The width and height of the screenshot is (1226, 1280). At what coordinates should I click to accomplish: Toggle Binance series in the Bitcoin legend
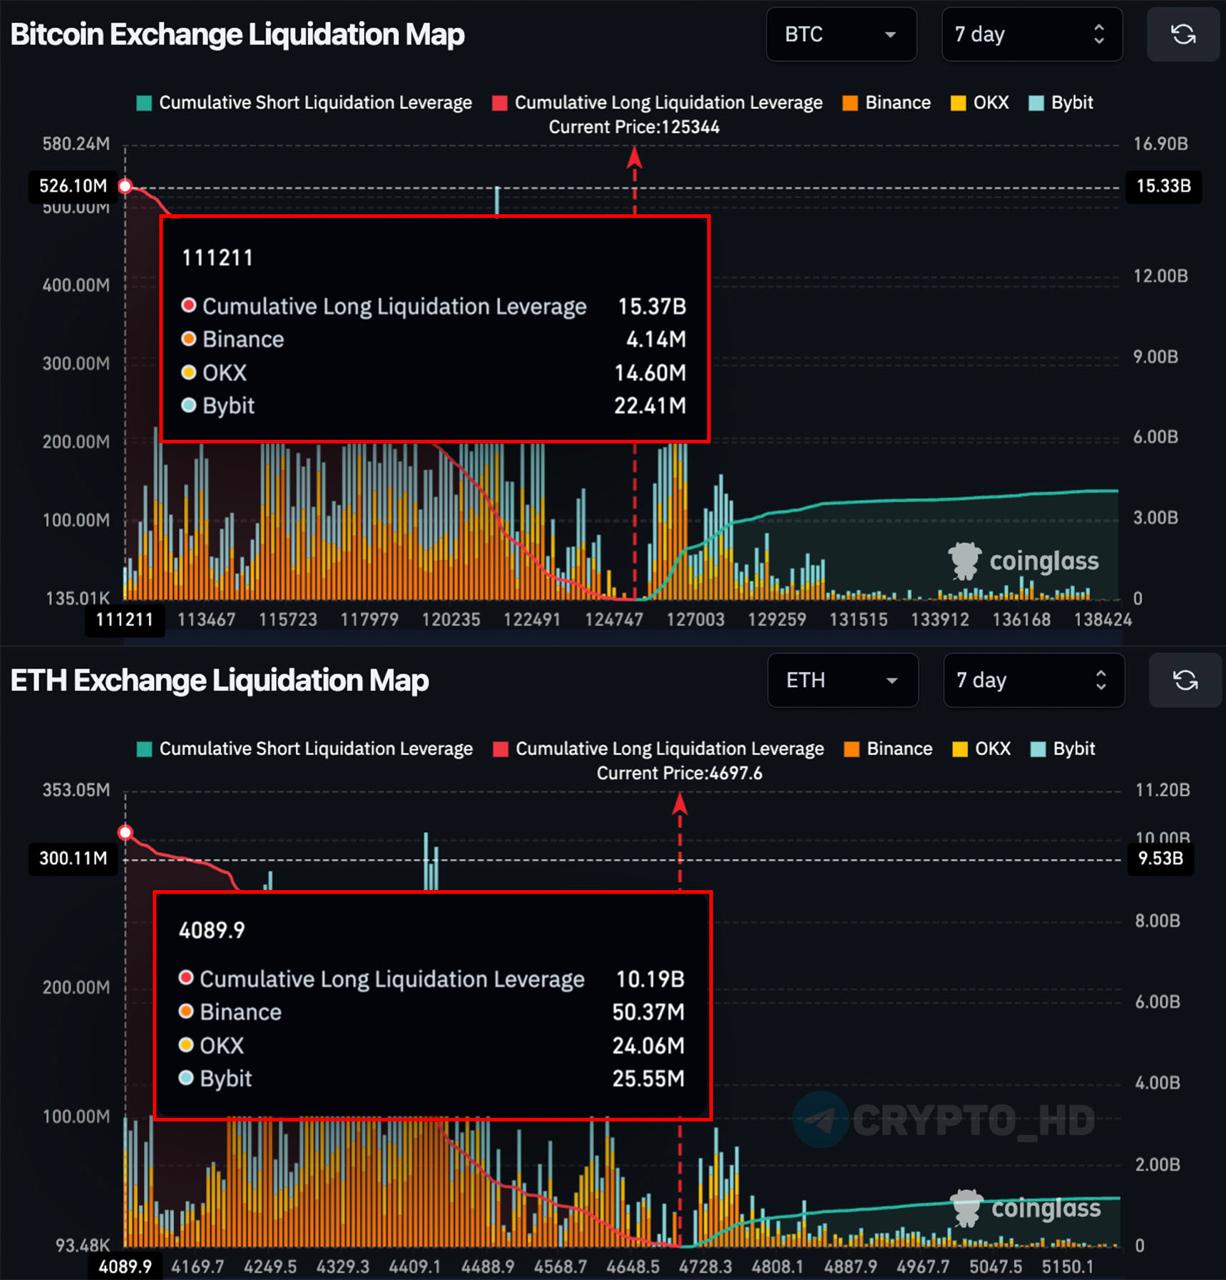coord(886,103)
